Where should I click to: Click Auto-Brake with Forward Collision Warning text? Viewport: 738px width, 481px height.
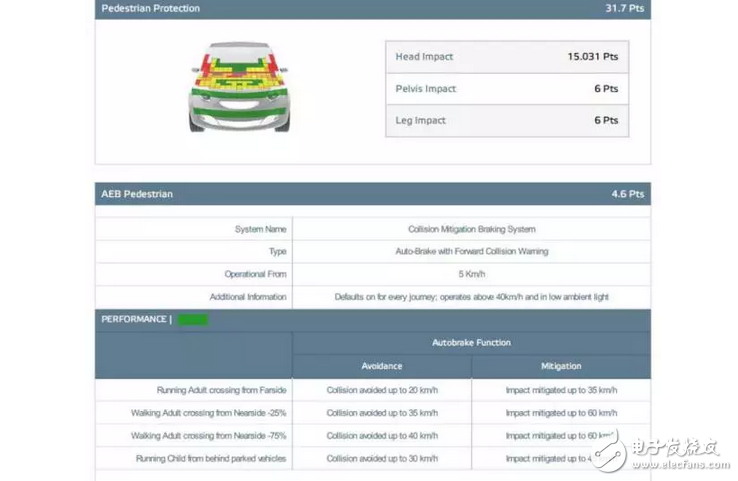(471, 252)
